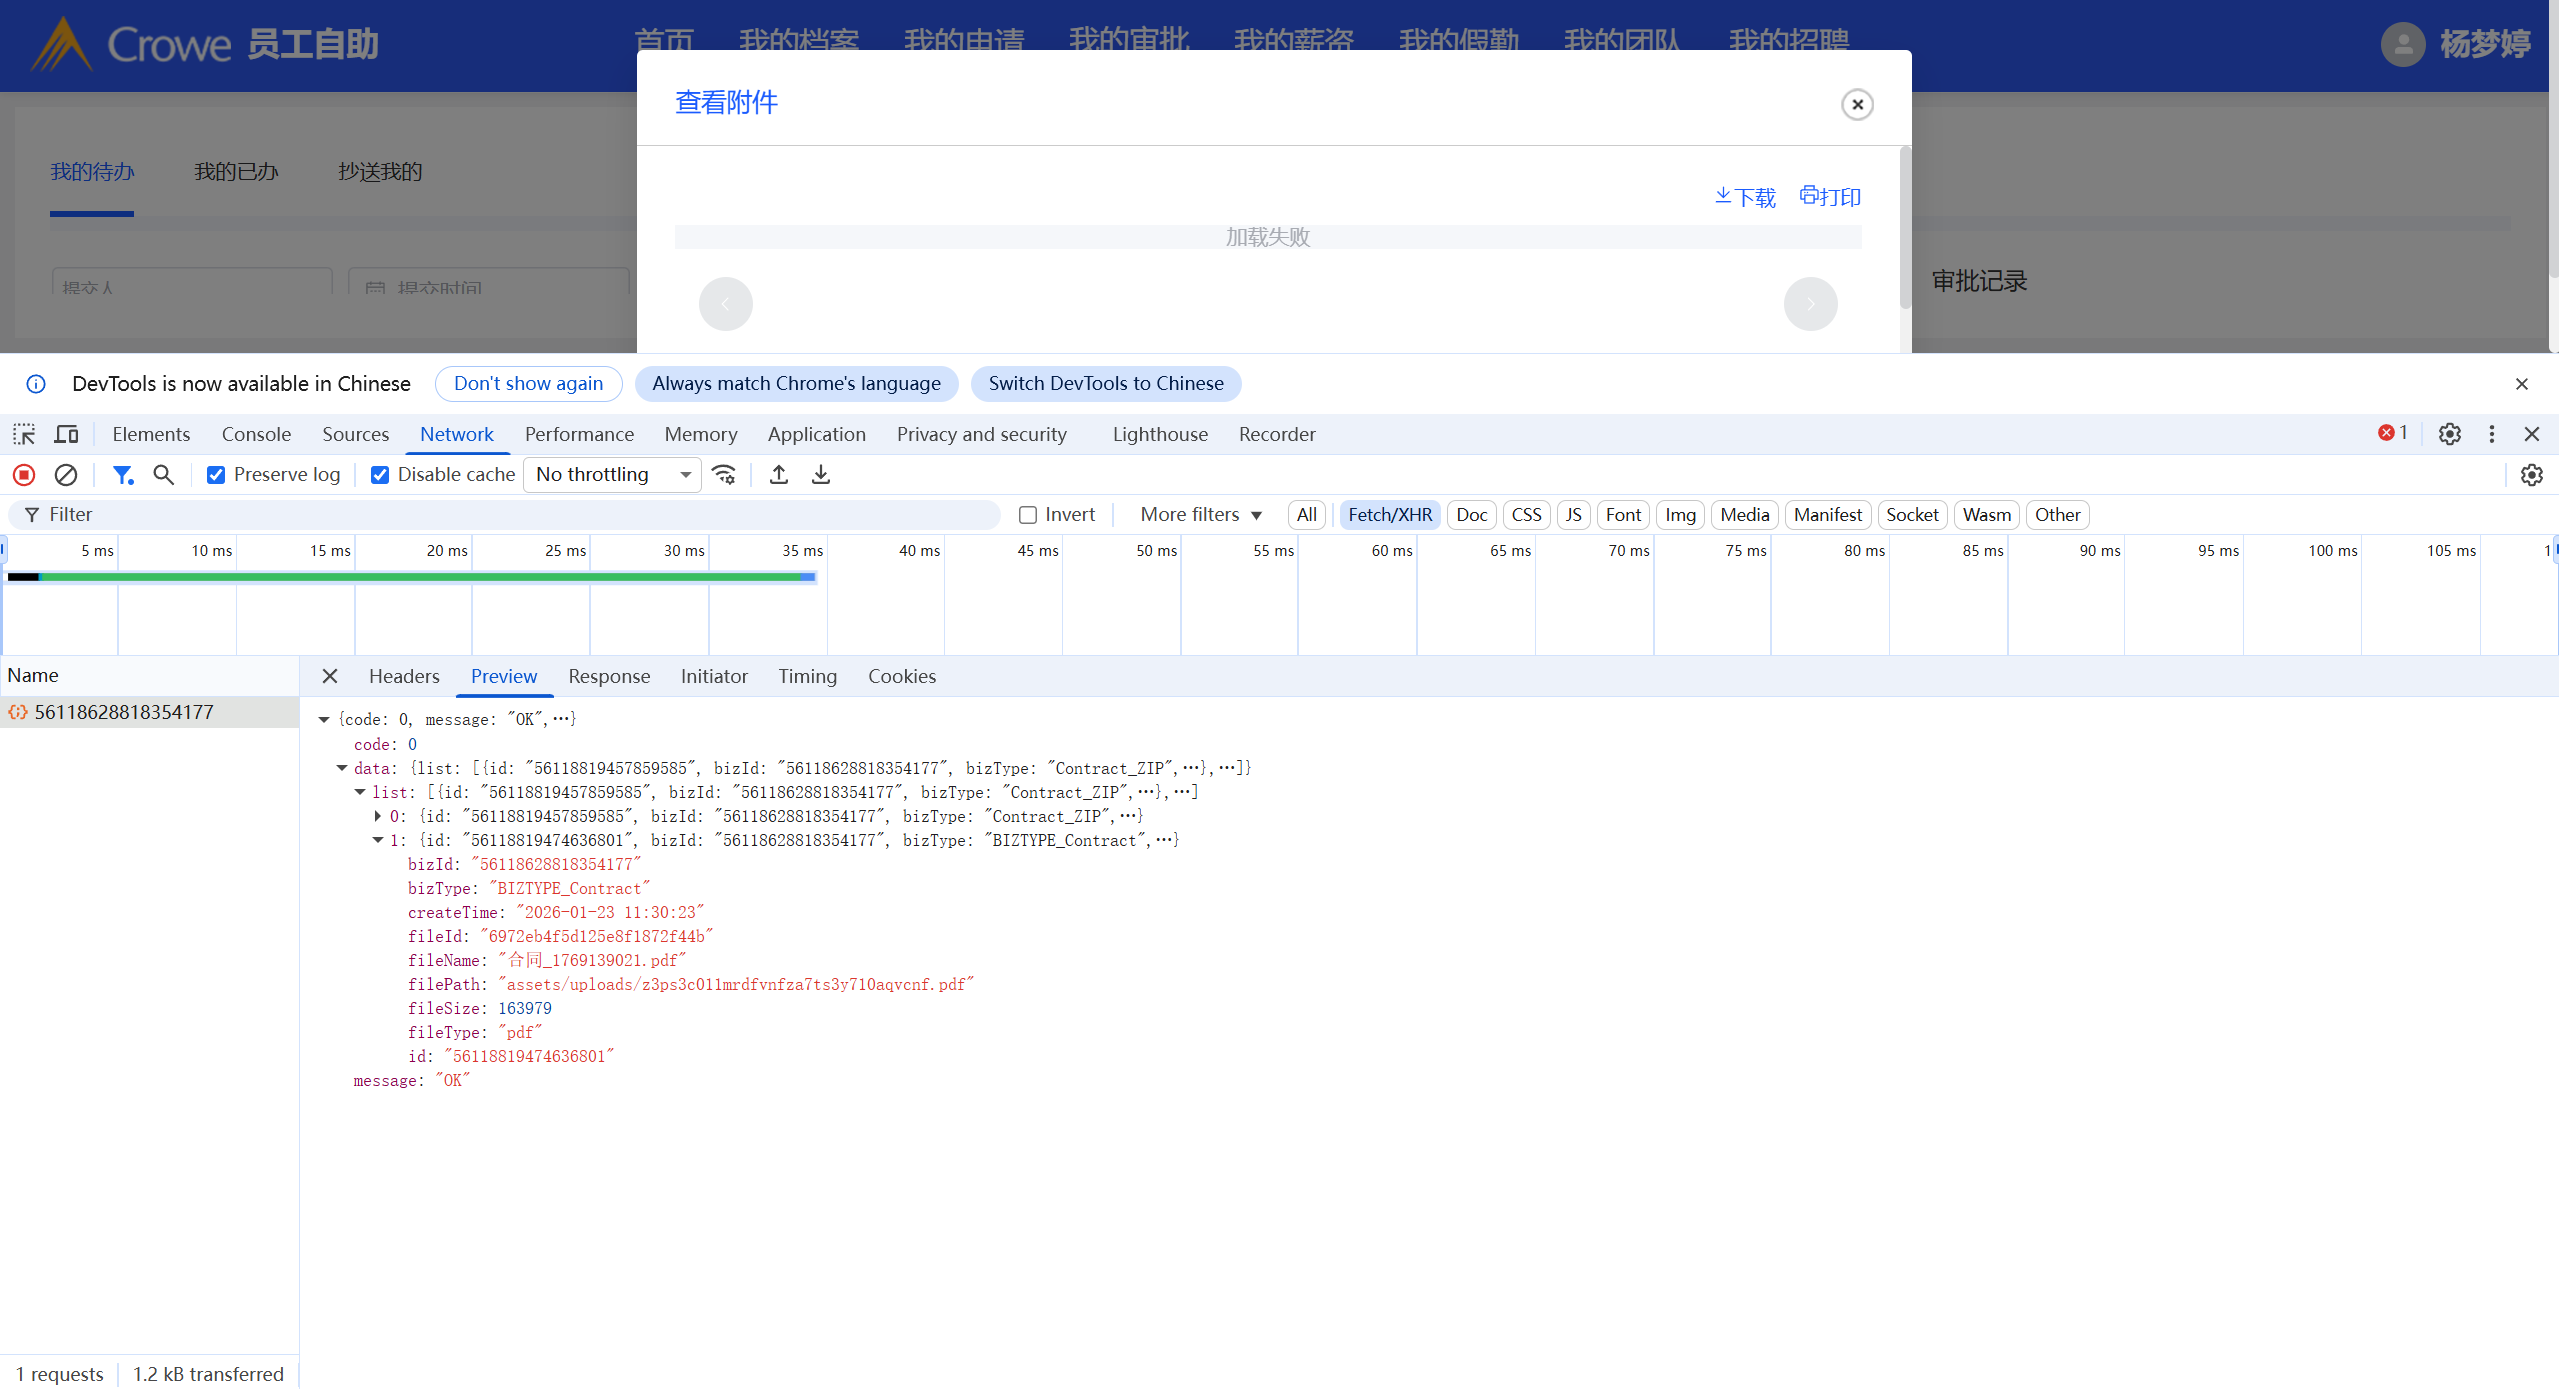Viewport: 2559px width, 1389px height.
Task: Clear the network log
Action: [66, 475]
